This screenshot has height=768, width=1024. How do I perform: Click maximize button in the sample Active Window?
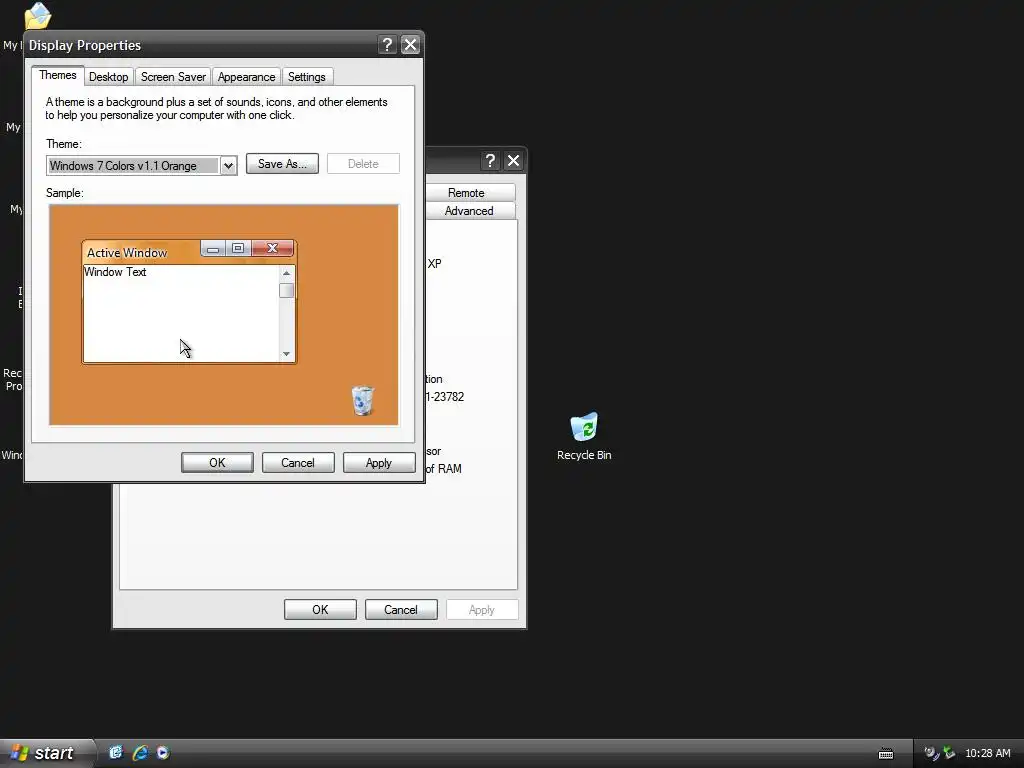[x=238, y=248]
